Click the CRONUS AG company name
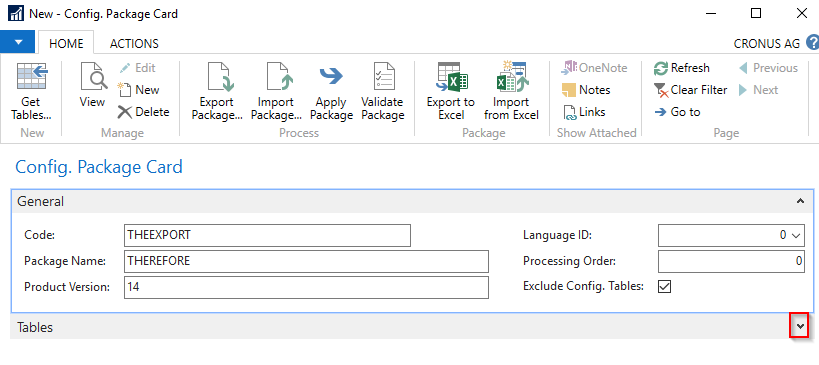Viewport: 819px width, 365px height. (767, 43)
